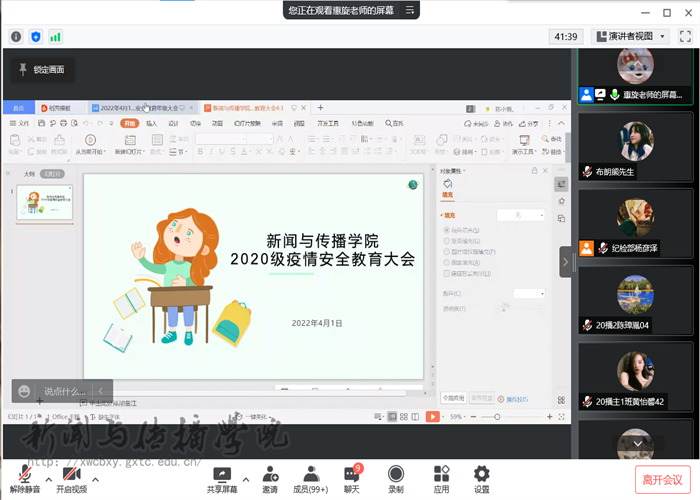Screen dimensions: 700x500
Task: Collapse the participant sidebar with the side chevron
Action: click(565, 261)
